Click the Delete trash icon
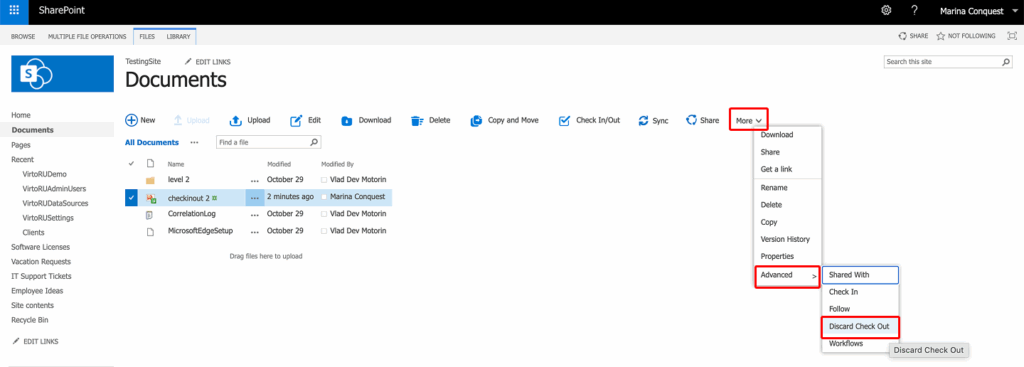 417,121
